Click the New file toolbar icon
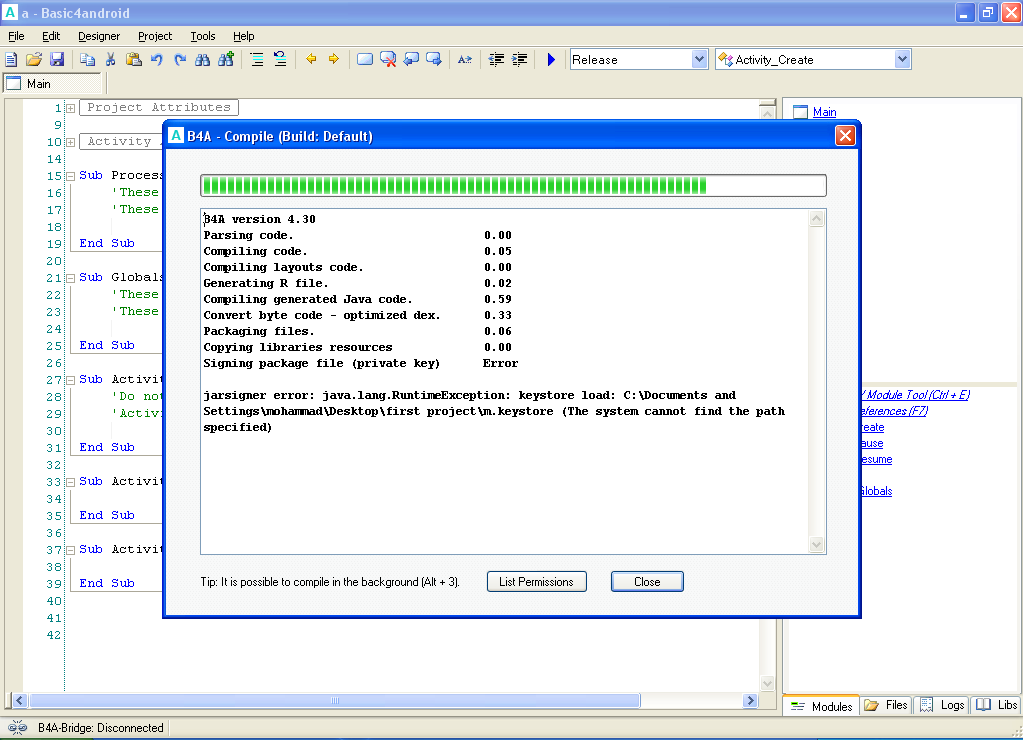This screenshot has height=740, width=1023. click(11, 60)
